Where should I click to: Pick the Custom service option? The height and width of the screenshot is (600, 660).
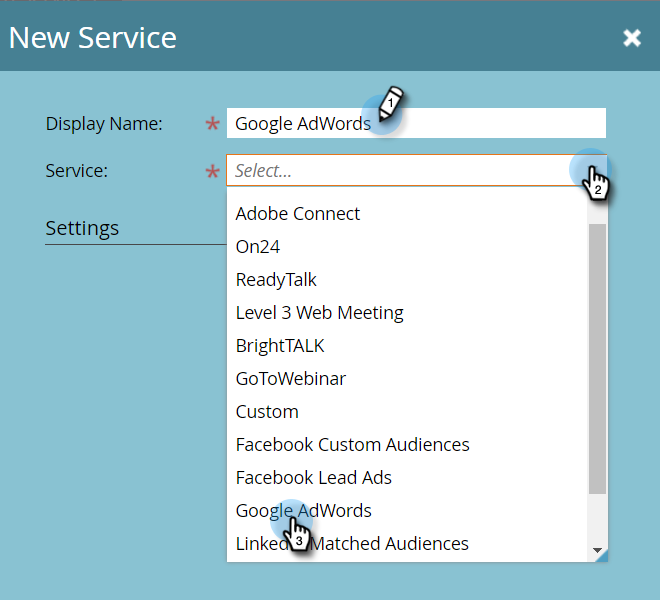point(407,411)
